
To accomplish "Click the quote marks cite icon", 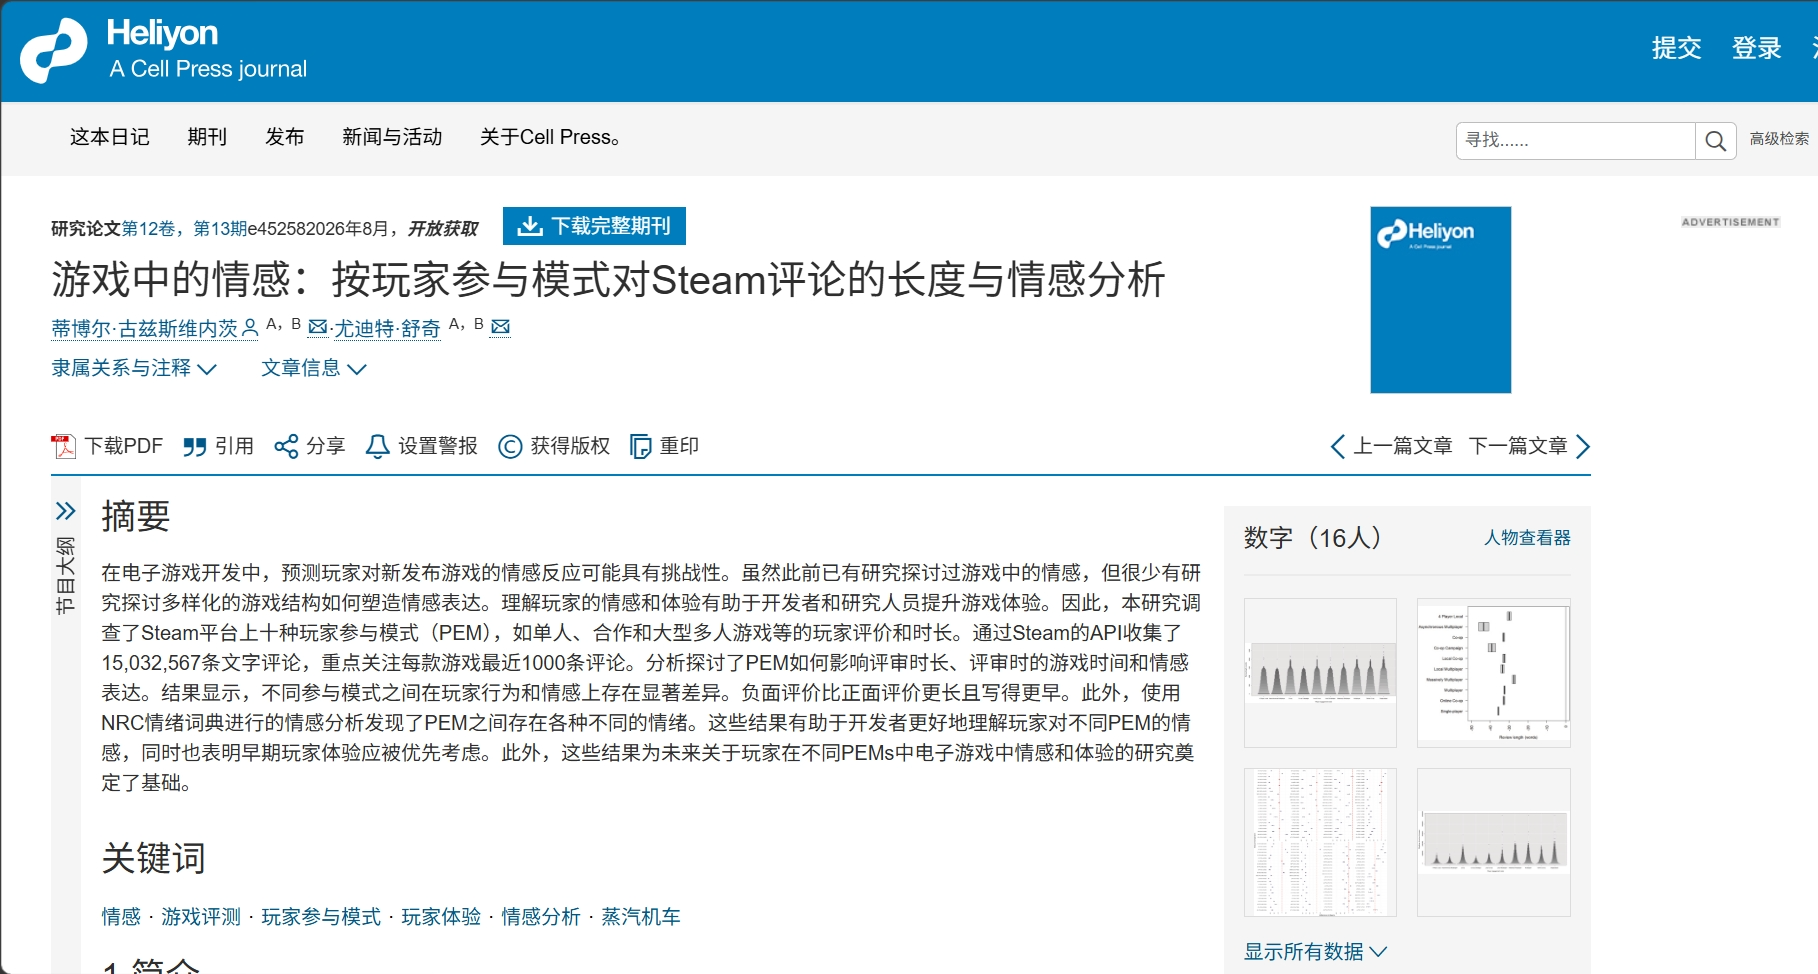I will point(195,447).
